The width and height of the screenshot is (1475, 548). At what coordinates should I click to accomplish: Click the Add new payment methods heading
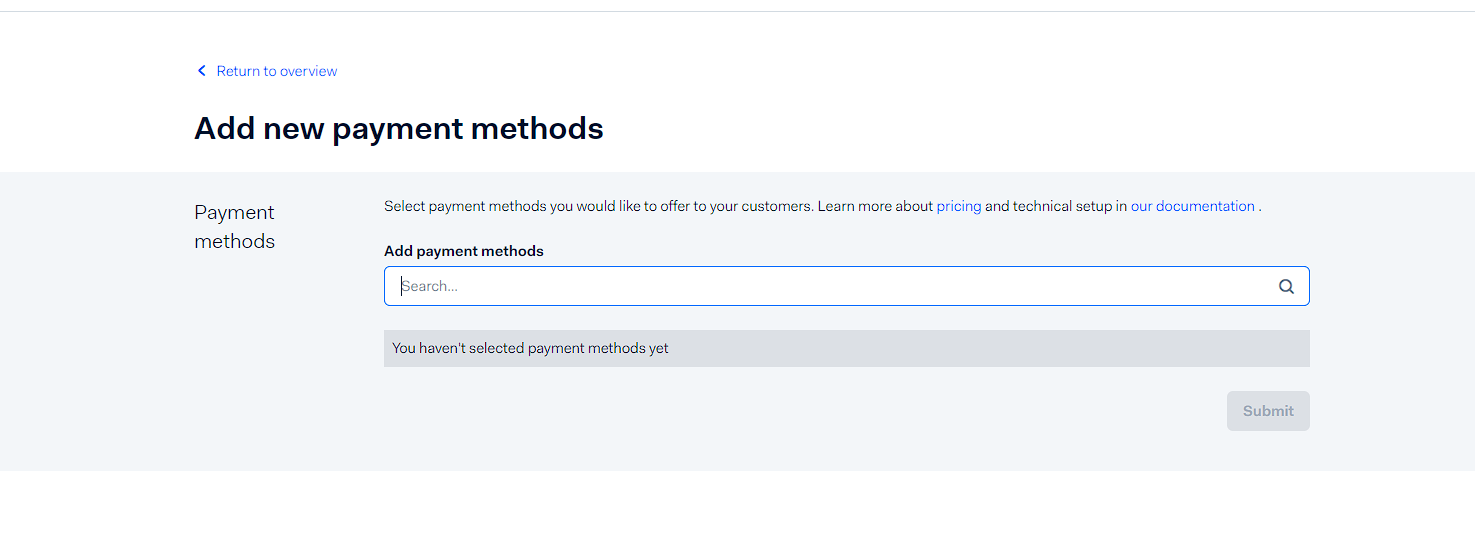point(398,129)
